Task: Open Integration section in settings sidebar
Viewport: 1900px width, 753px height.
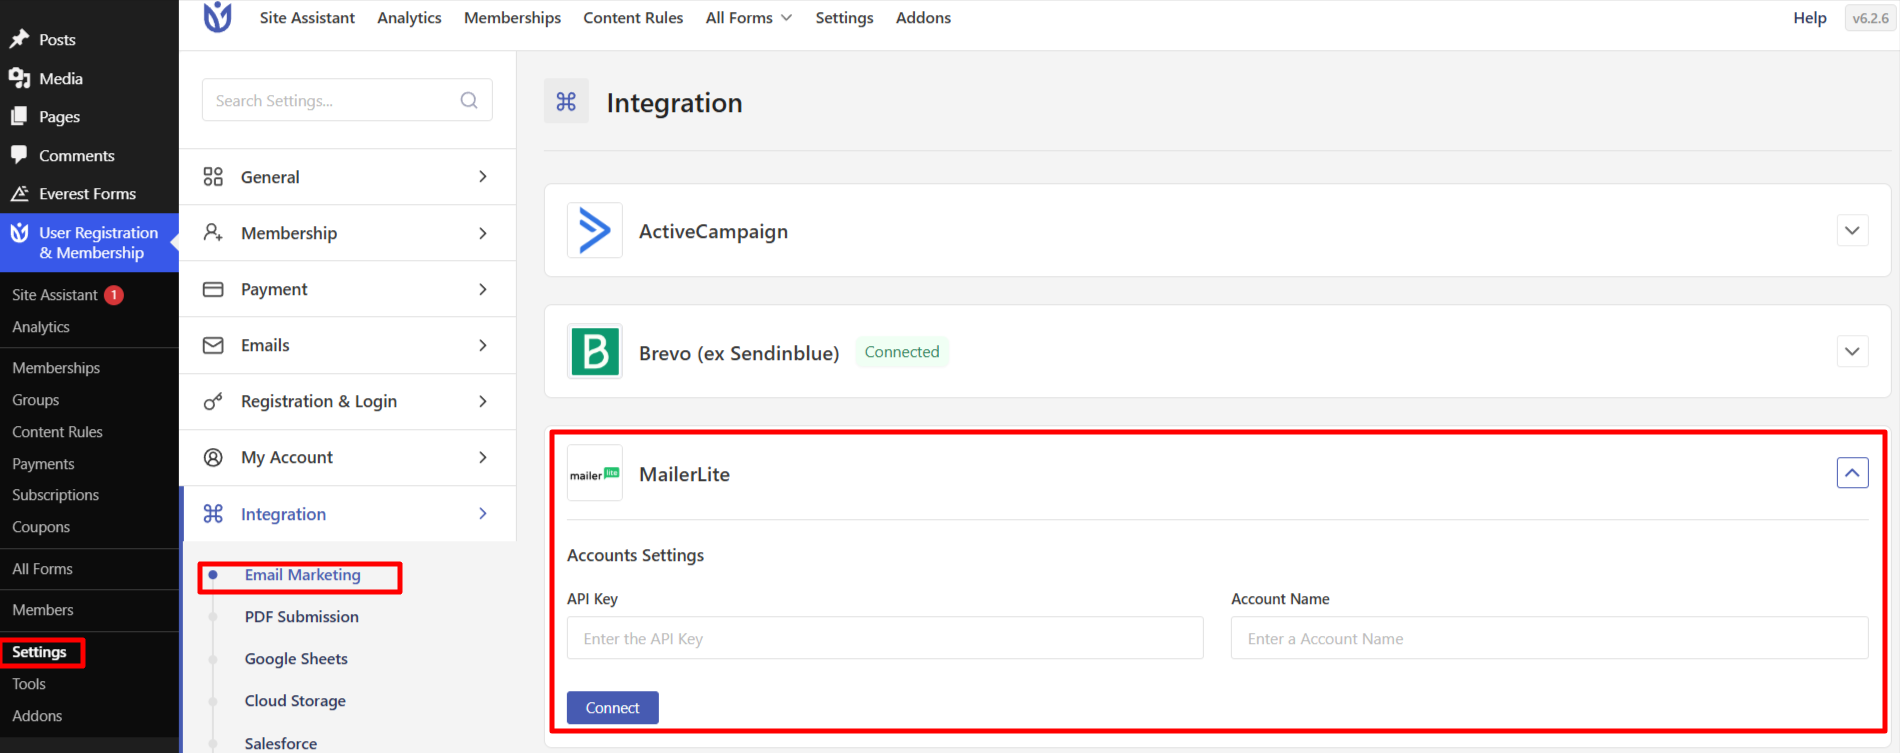Action: click(347, 514)
